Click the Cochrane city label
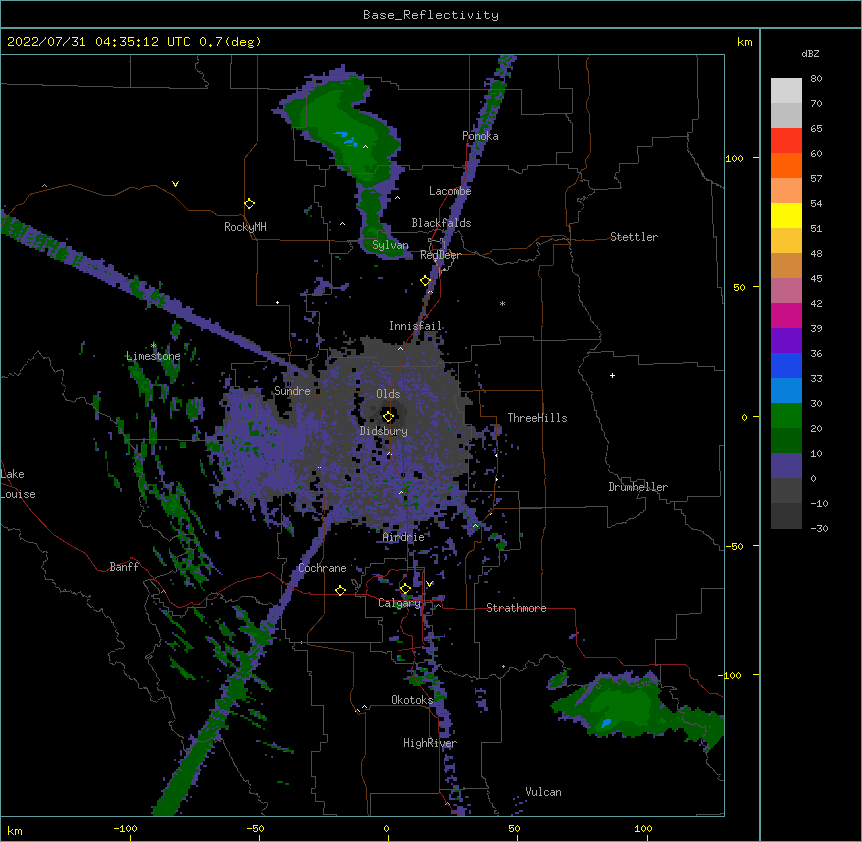 click(322, 568)
